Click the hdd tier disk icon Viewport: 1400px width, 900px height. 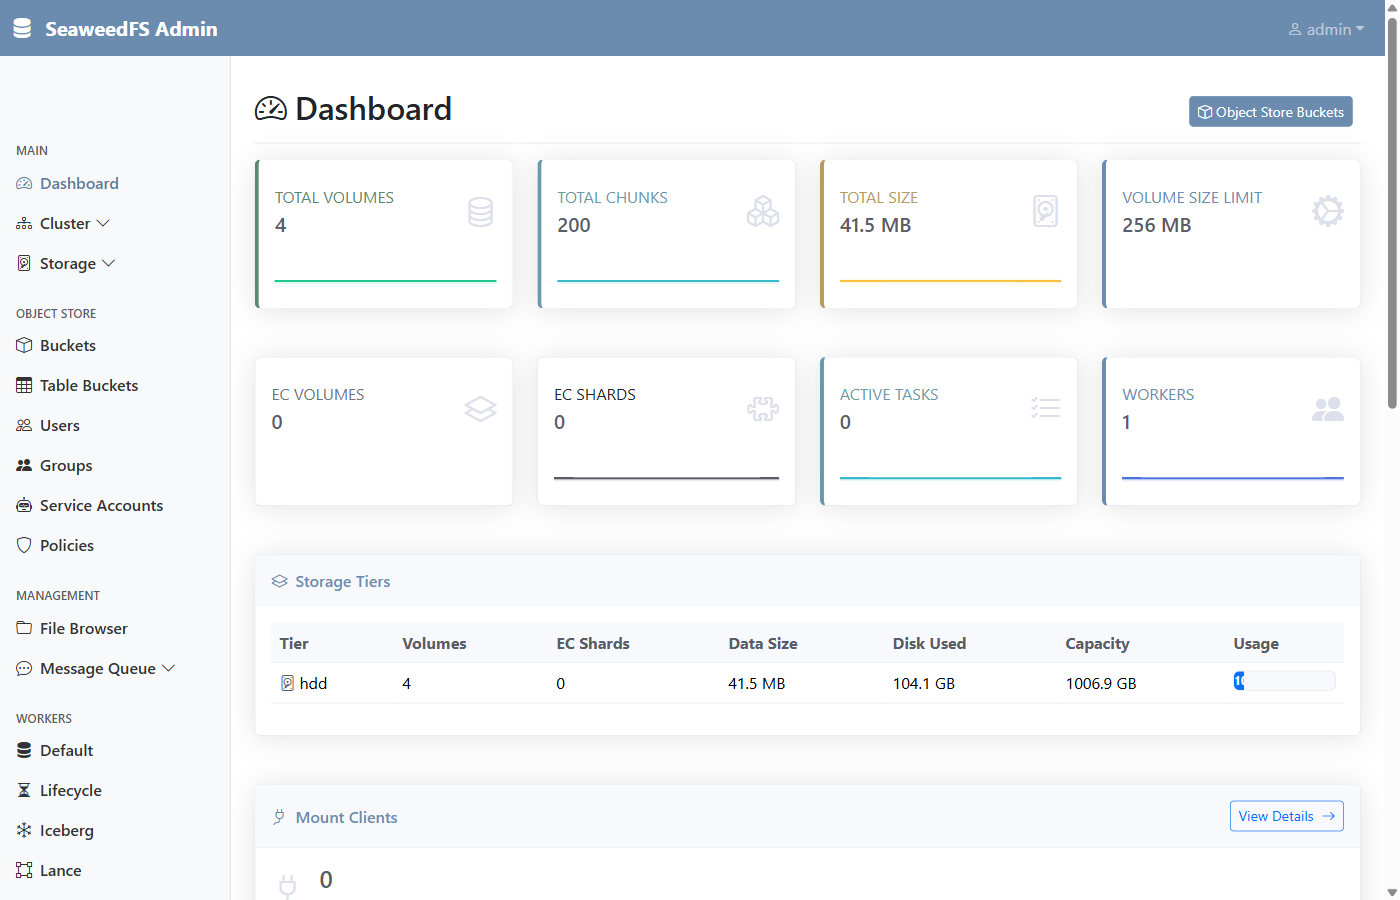coord(287,684)
